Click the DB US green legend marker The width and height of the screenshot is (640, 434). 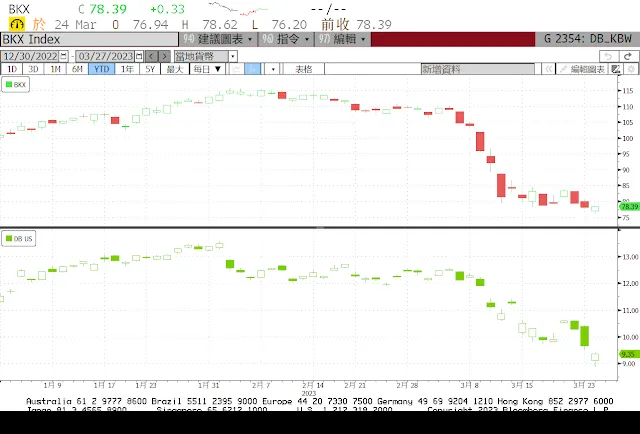[x=9, y=238]
